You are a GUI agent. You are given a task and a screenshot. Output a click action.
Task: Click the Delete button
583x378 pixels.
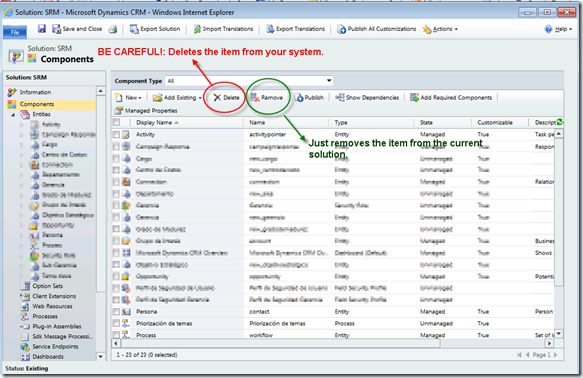[226, 98]
